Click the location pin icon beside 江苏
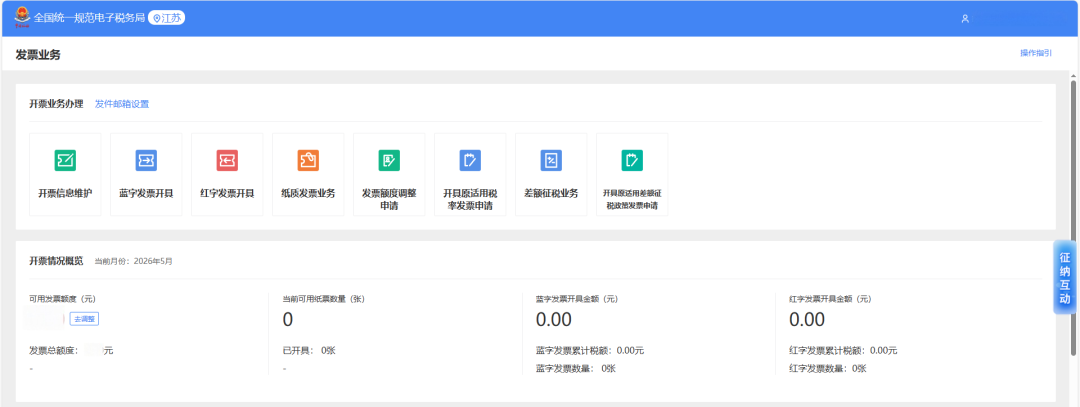Screen dimensions: 1080x407 (x=156, y=19)
